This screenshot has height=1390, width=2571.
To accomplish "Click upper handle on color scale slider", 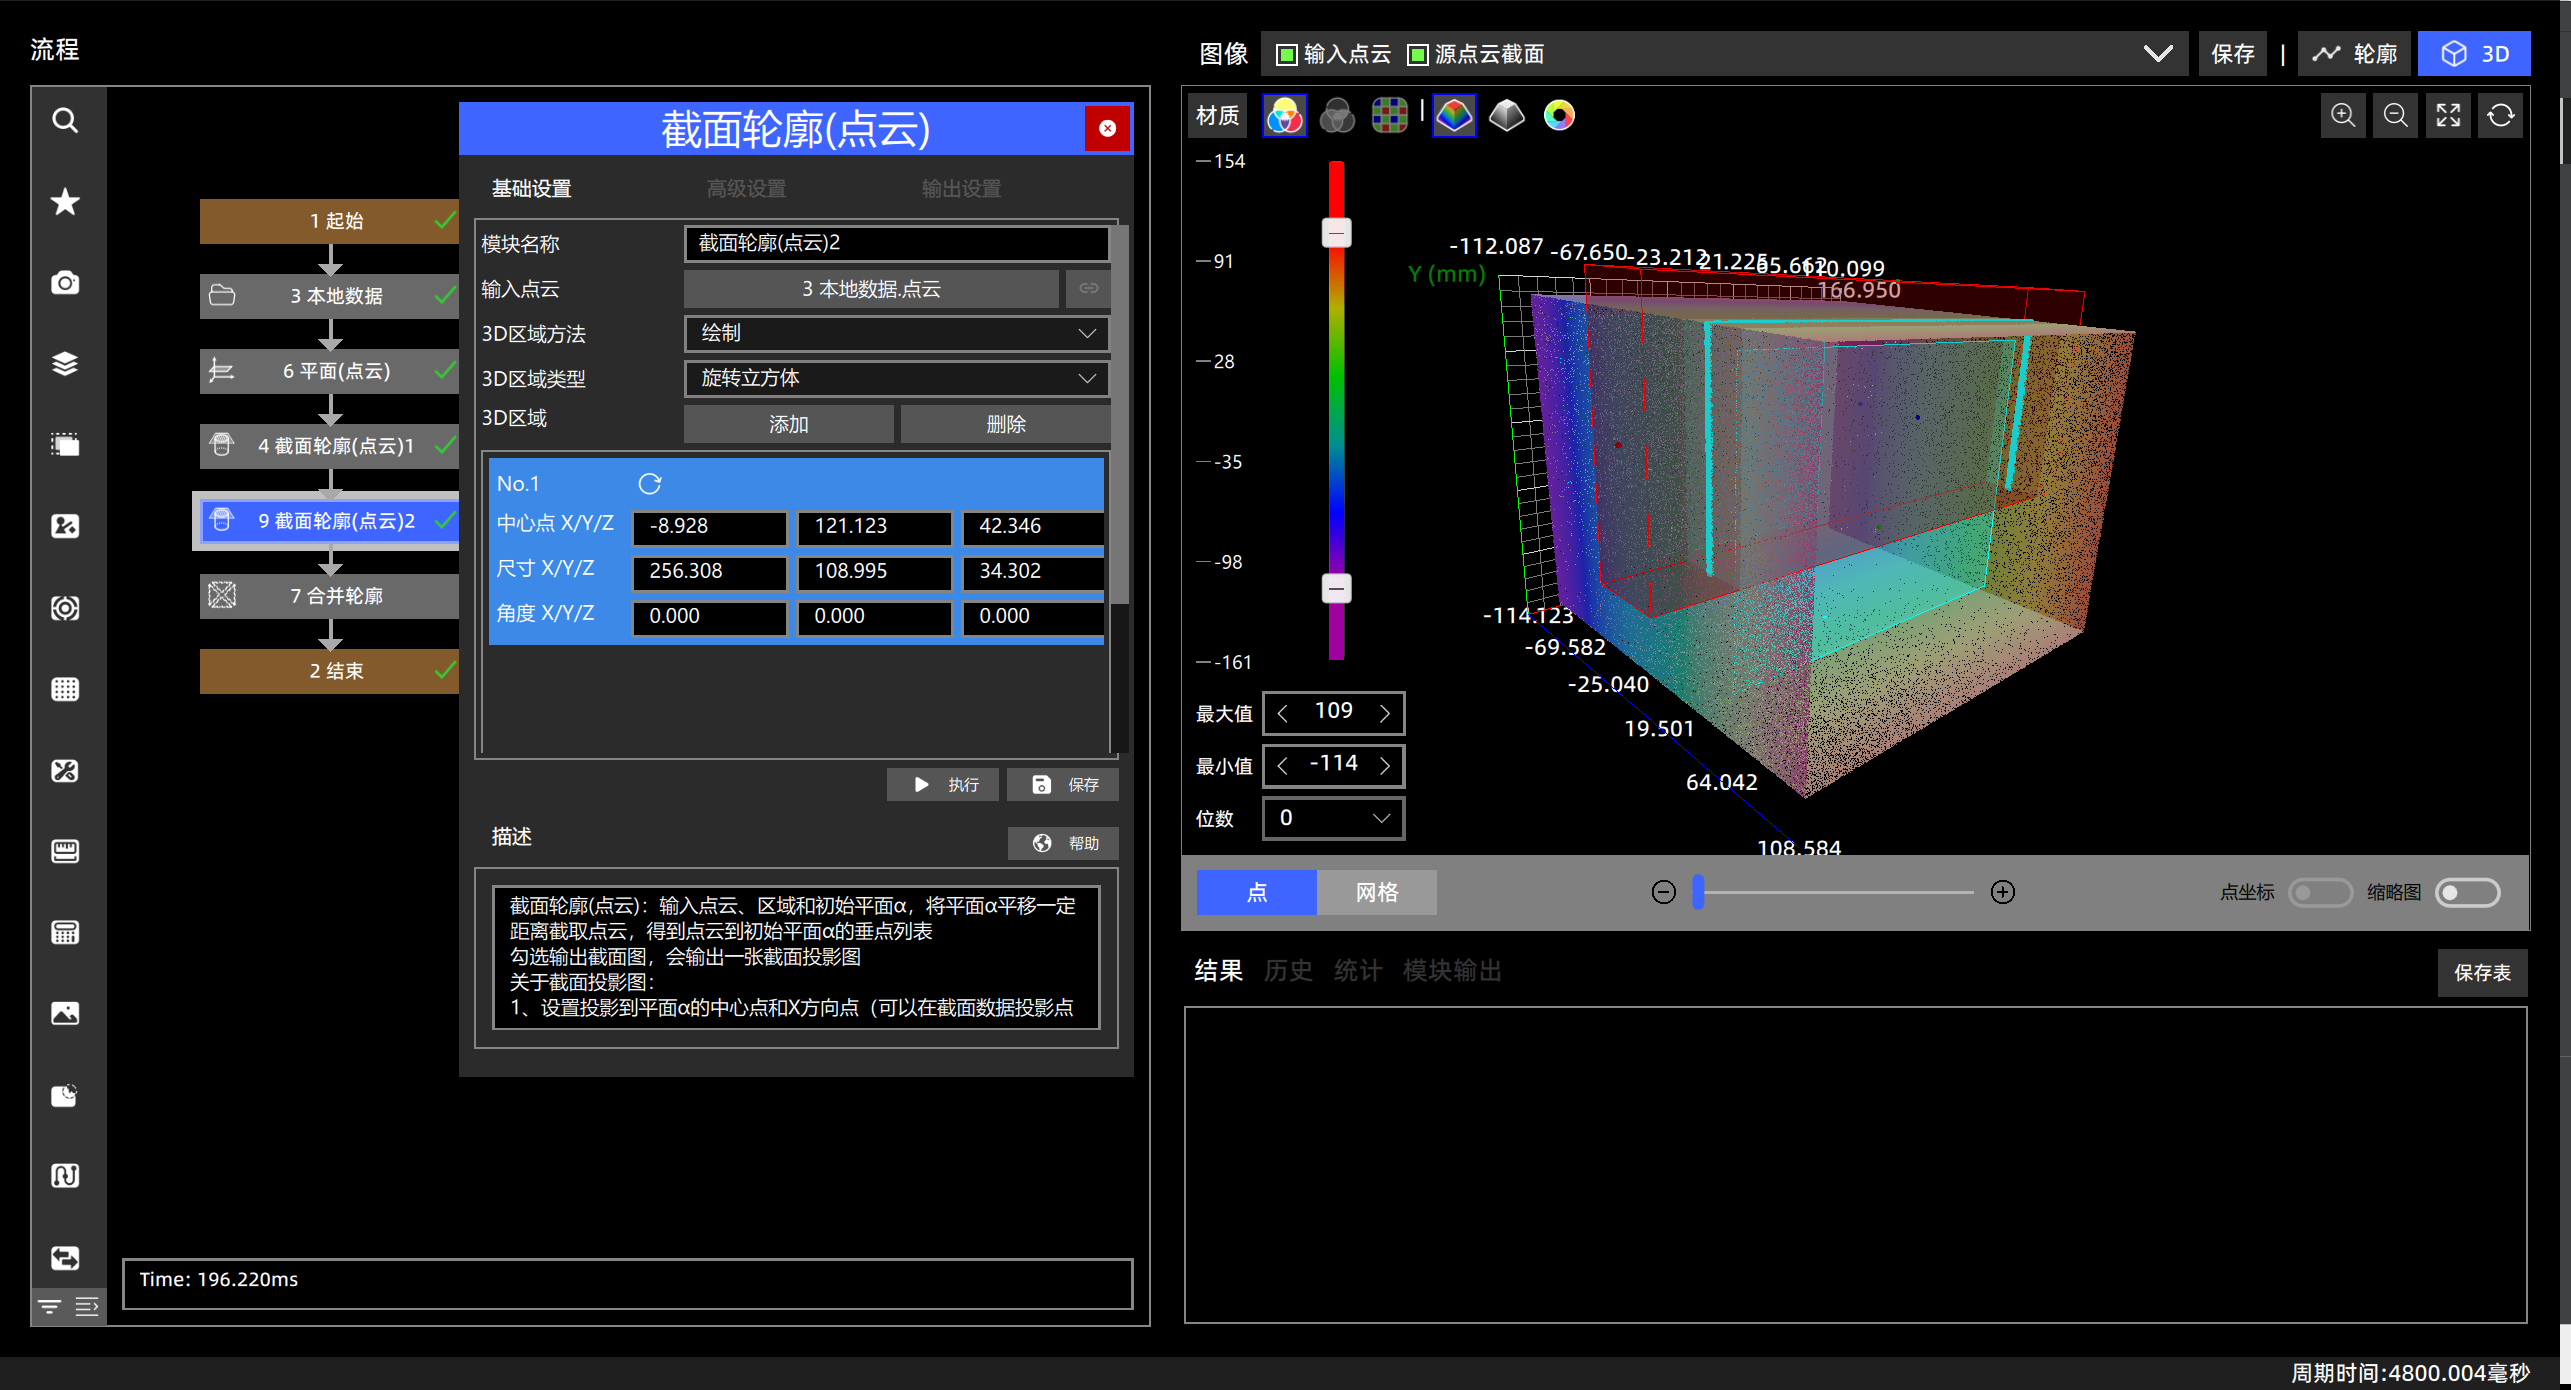I will tap(1336, 233).
